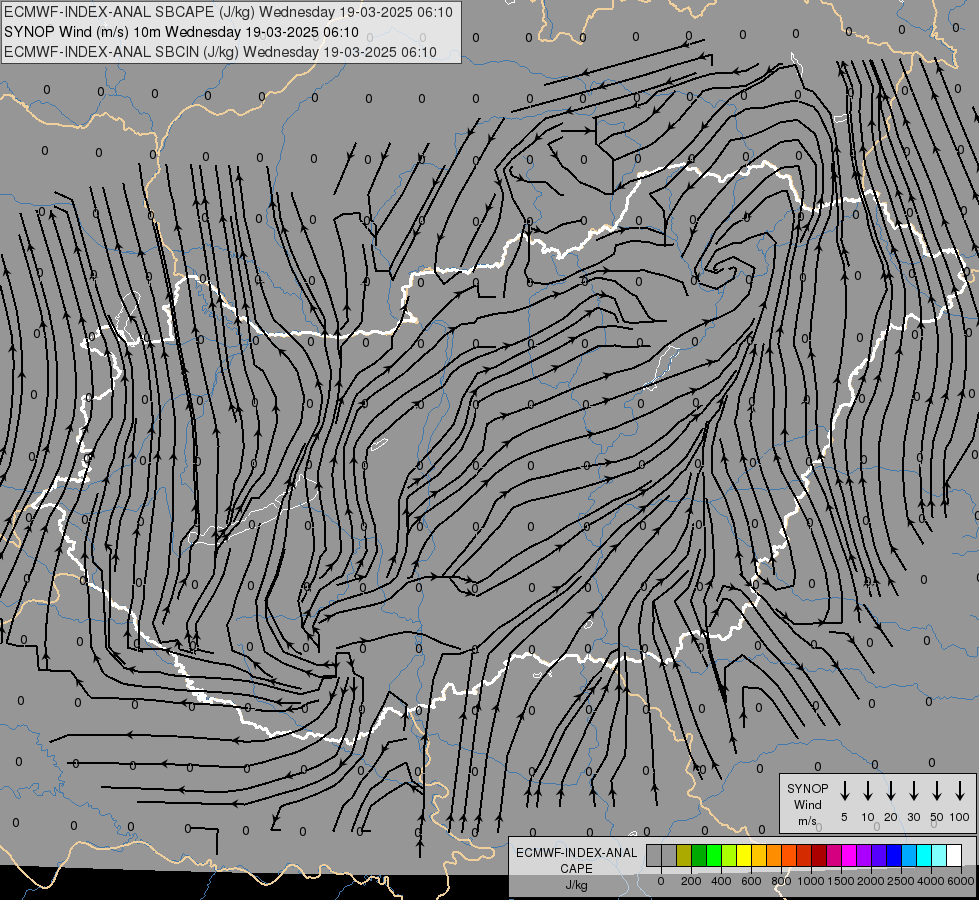Select the white swatch ending the CAPE scale
The image size is (979, 900).
pos(953,855)
